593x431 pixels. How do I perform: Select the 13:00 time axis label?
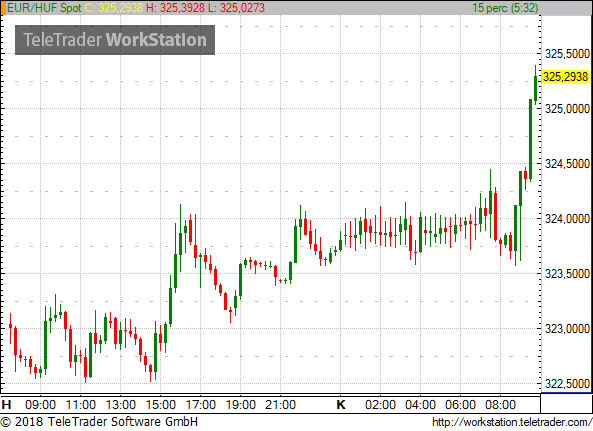[121, 405]
